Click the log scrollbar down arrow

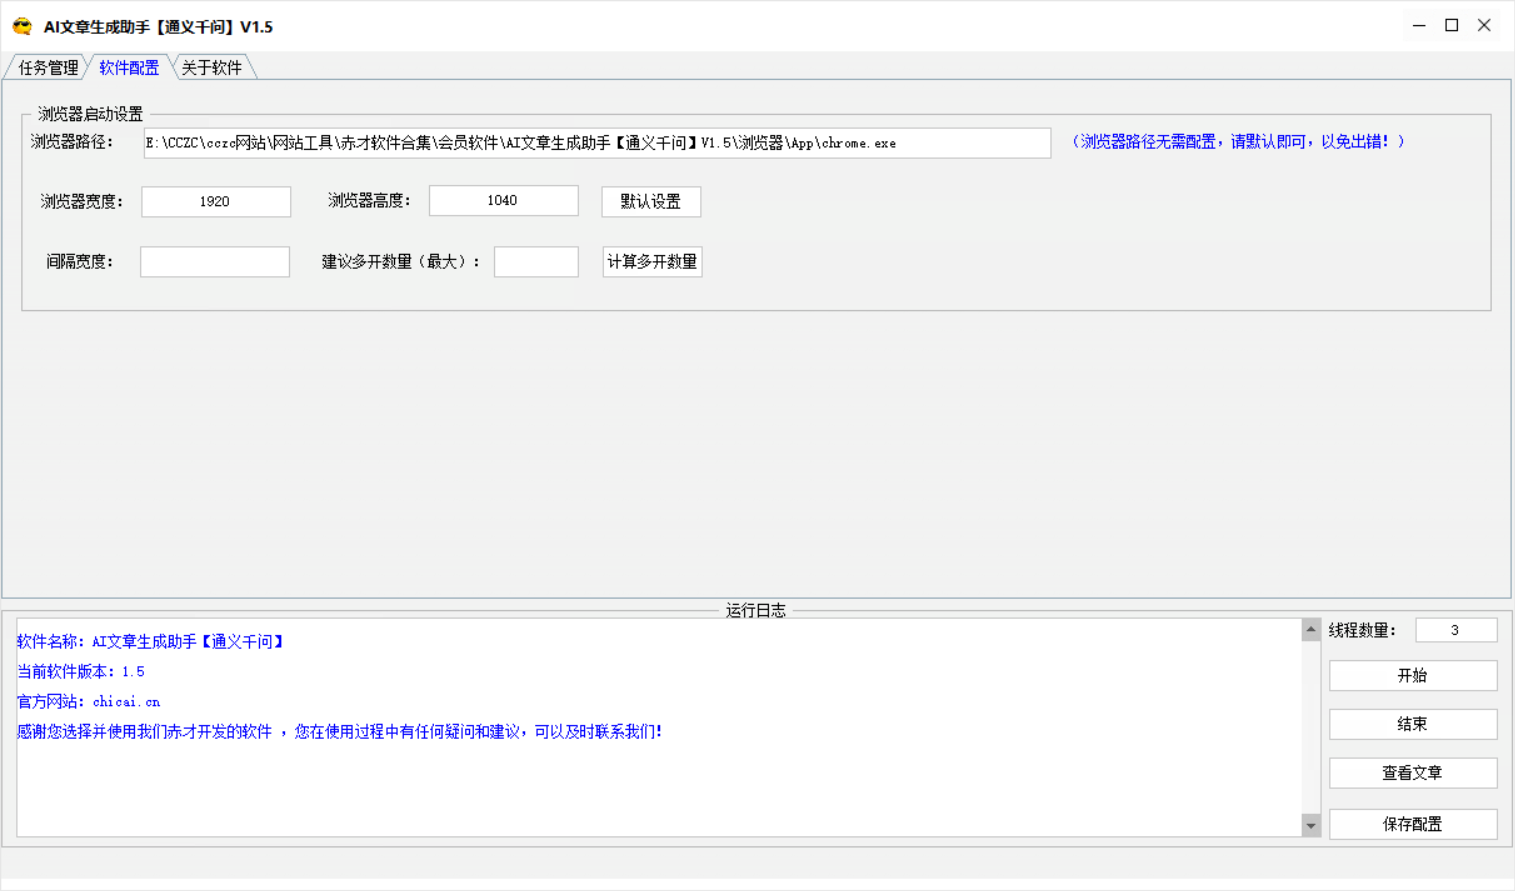click(x=1311, y=825)
